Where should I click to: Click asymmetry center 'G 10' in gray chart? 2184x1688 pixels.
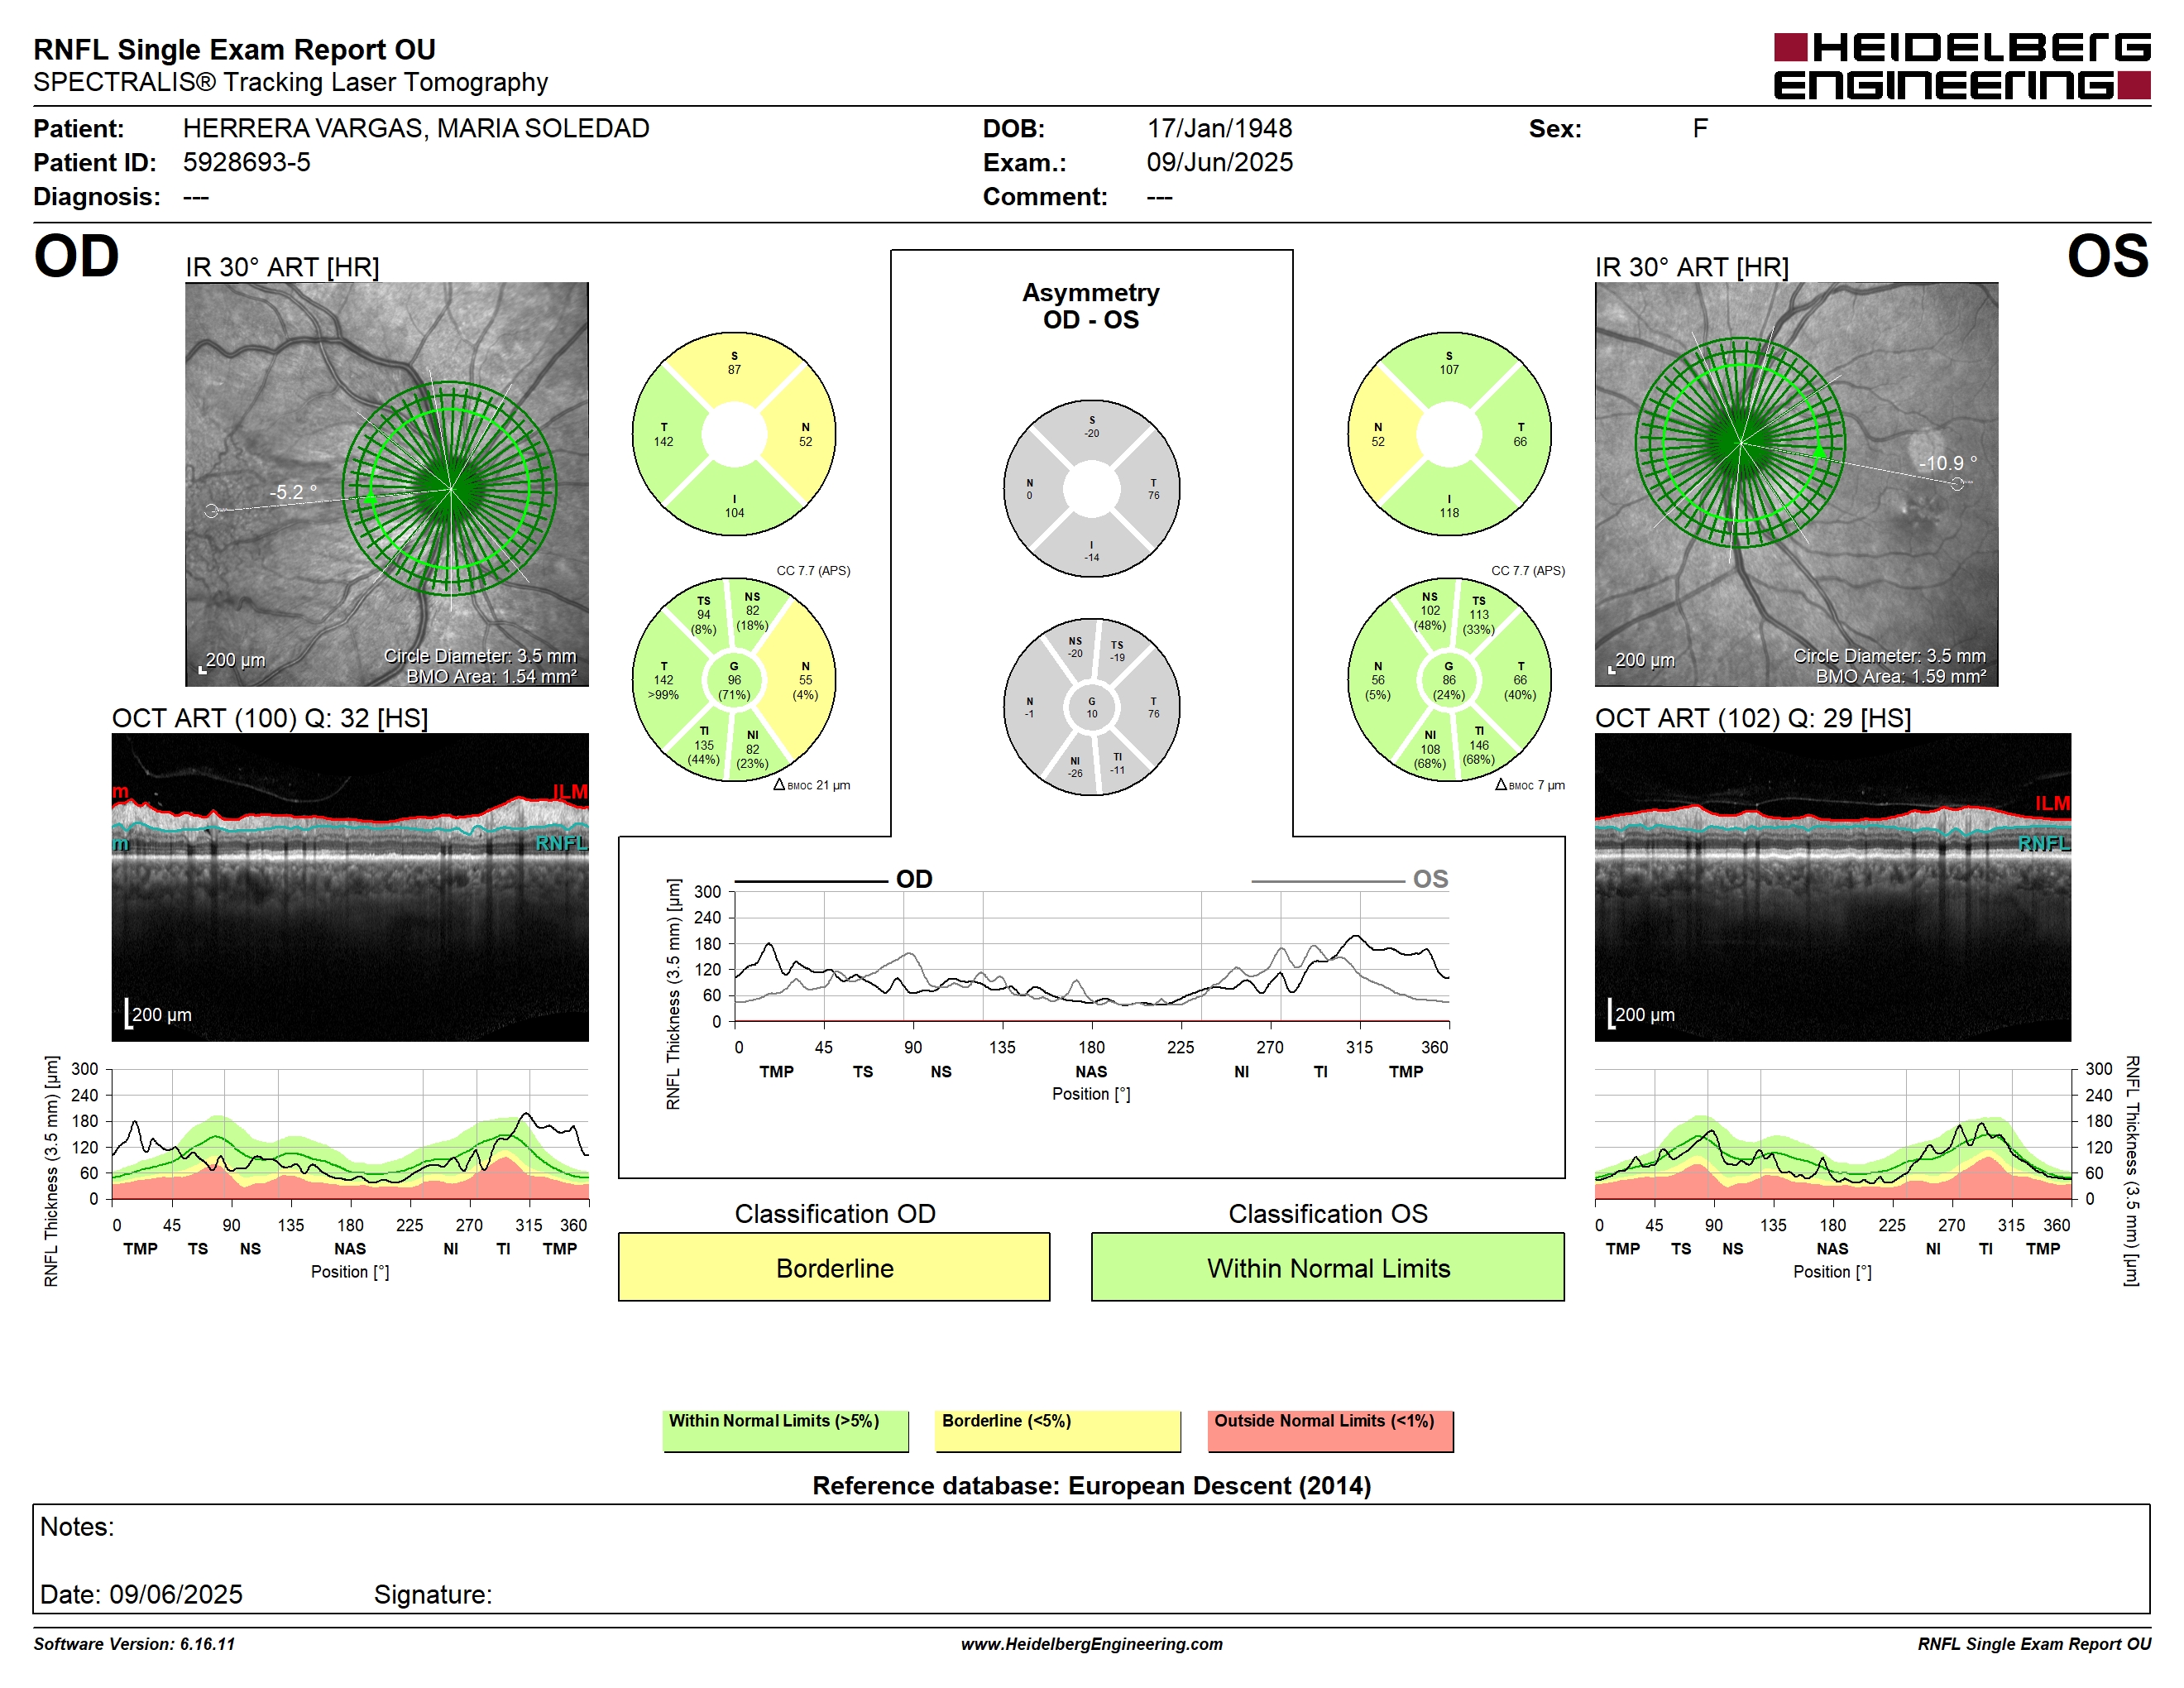click(1091, 707)
